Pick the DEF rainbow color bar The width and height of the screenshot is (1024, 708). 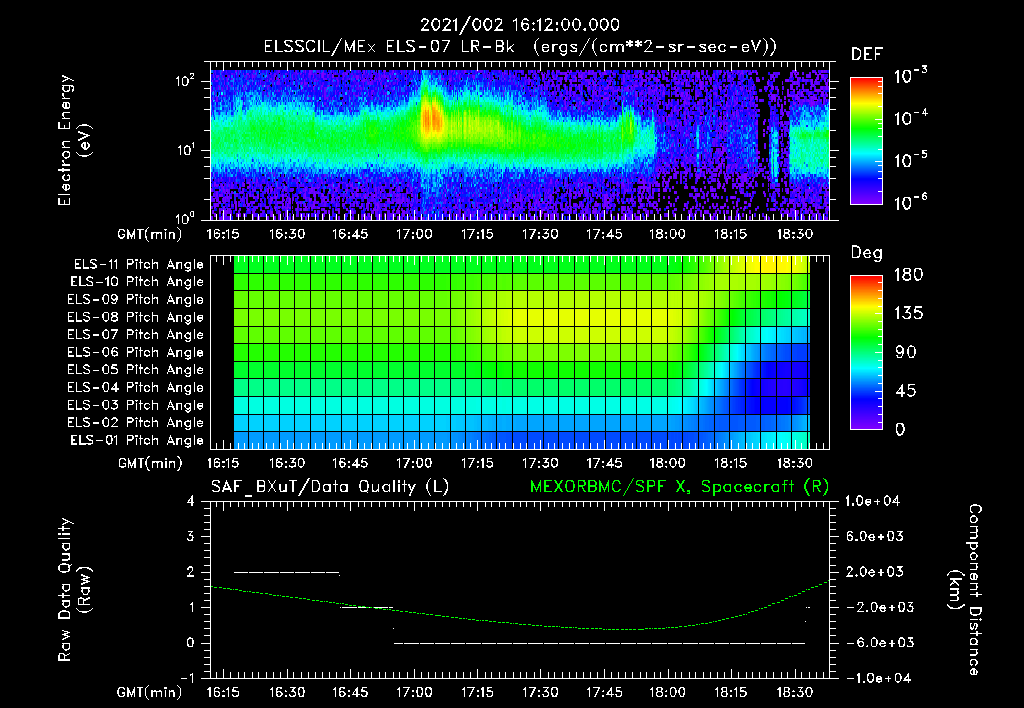point(866,140)
